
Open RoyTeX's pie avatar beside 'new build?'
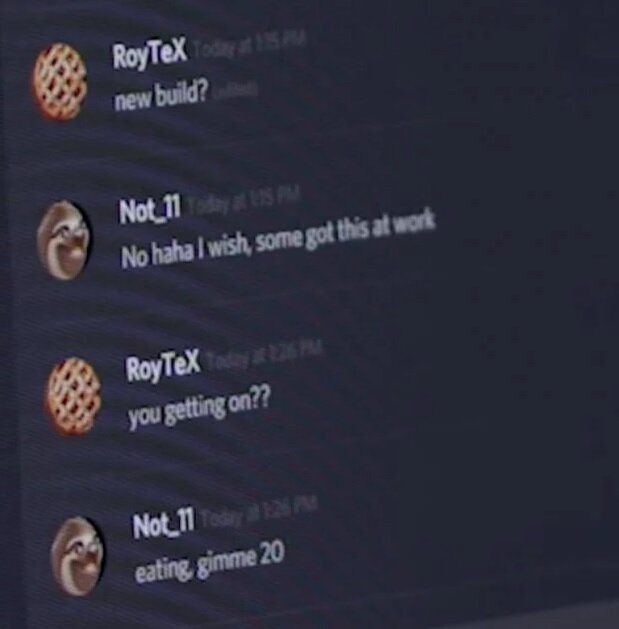click(x=60, y=82)
